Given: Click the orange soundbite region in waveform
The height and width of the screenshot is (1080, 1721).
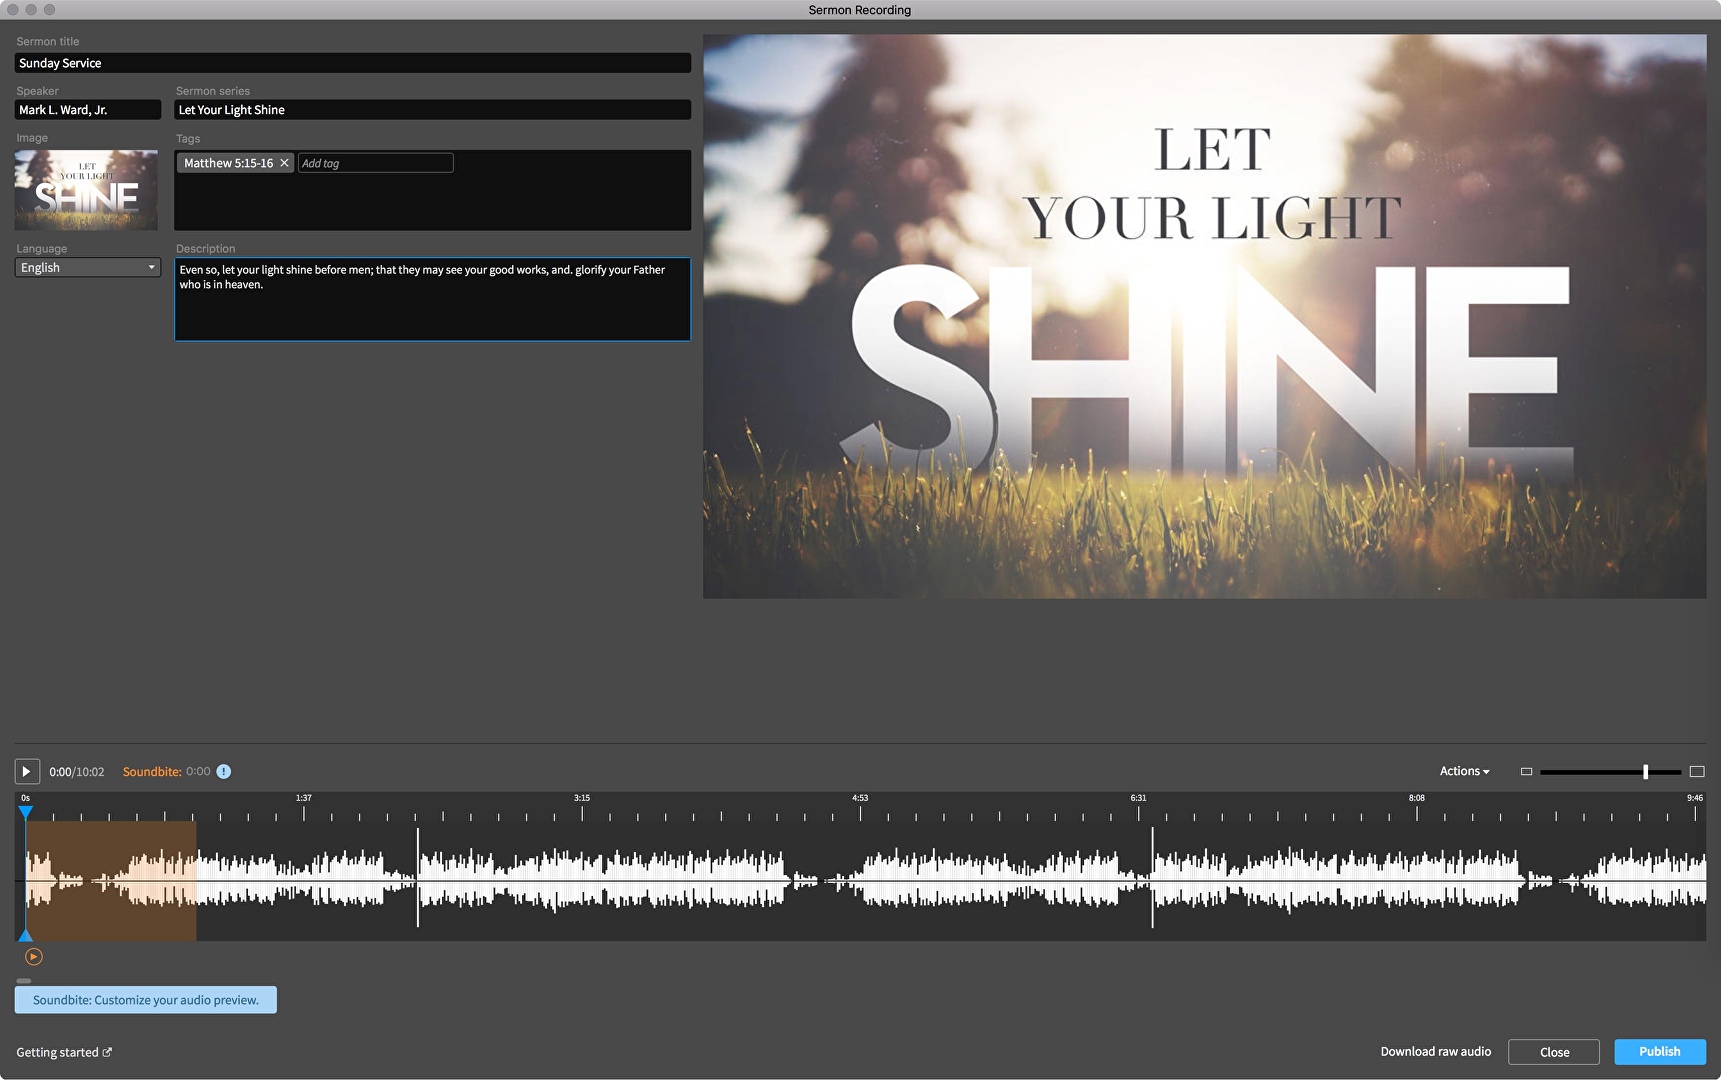Looking at the screenshot, I should pos(111,880).
